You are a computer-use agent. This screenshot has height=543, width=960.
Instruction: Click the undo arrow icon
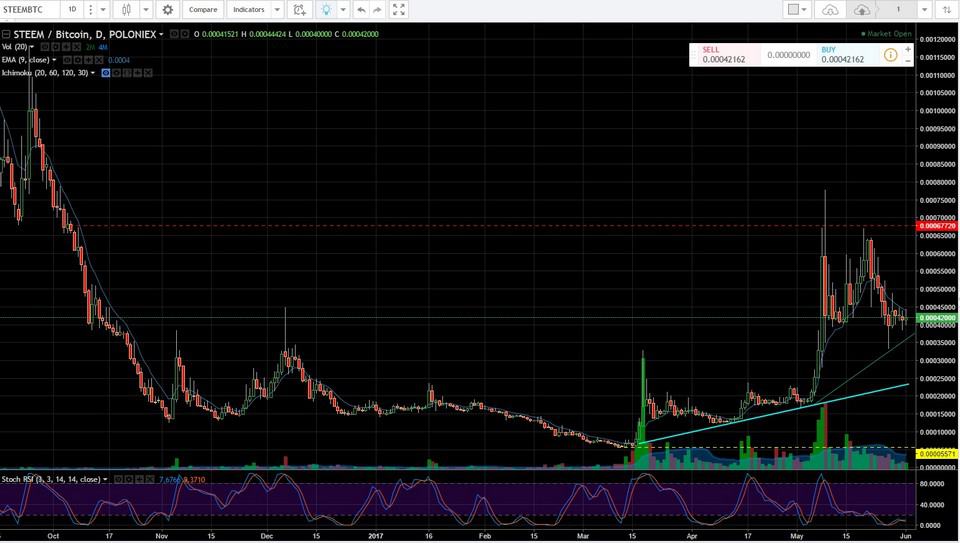tap(361, 10)
